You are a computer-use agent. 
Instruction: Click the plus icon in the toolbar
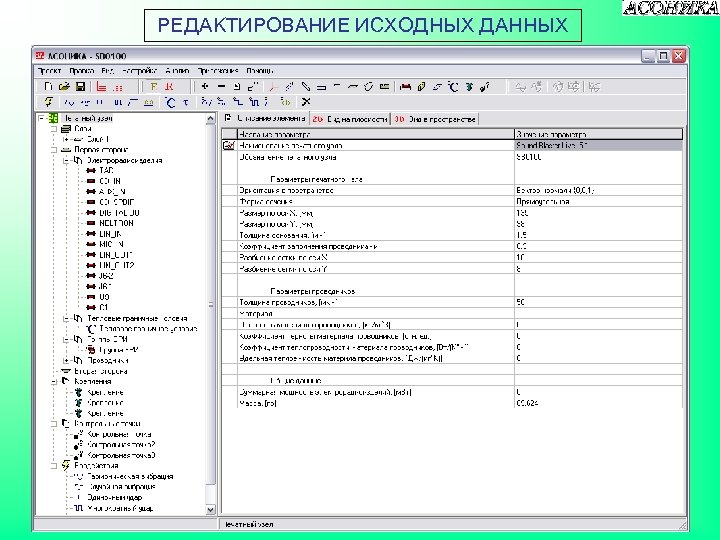[x=205, y=86]
